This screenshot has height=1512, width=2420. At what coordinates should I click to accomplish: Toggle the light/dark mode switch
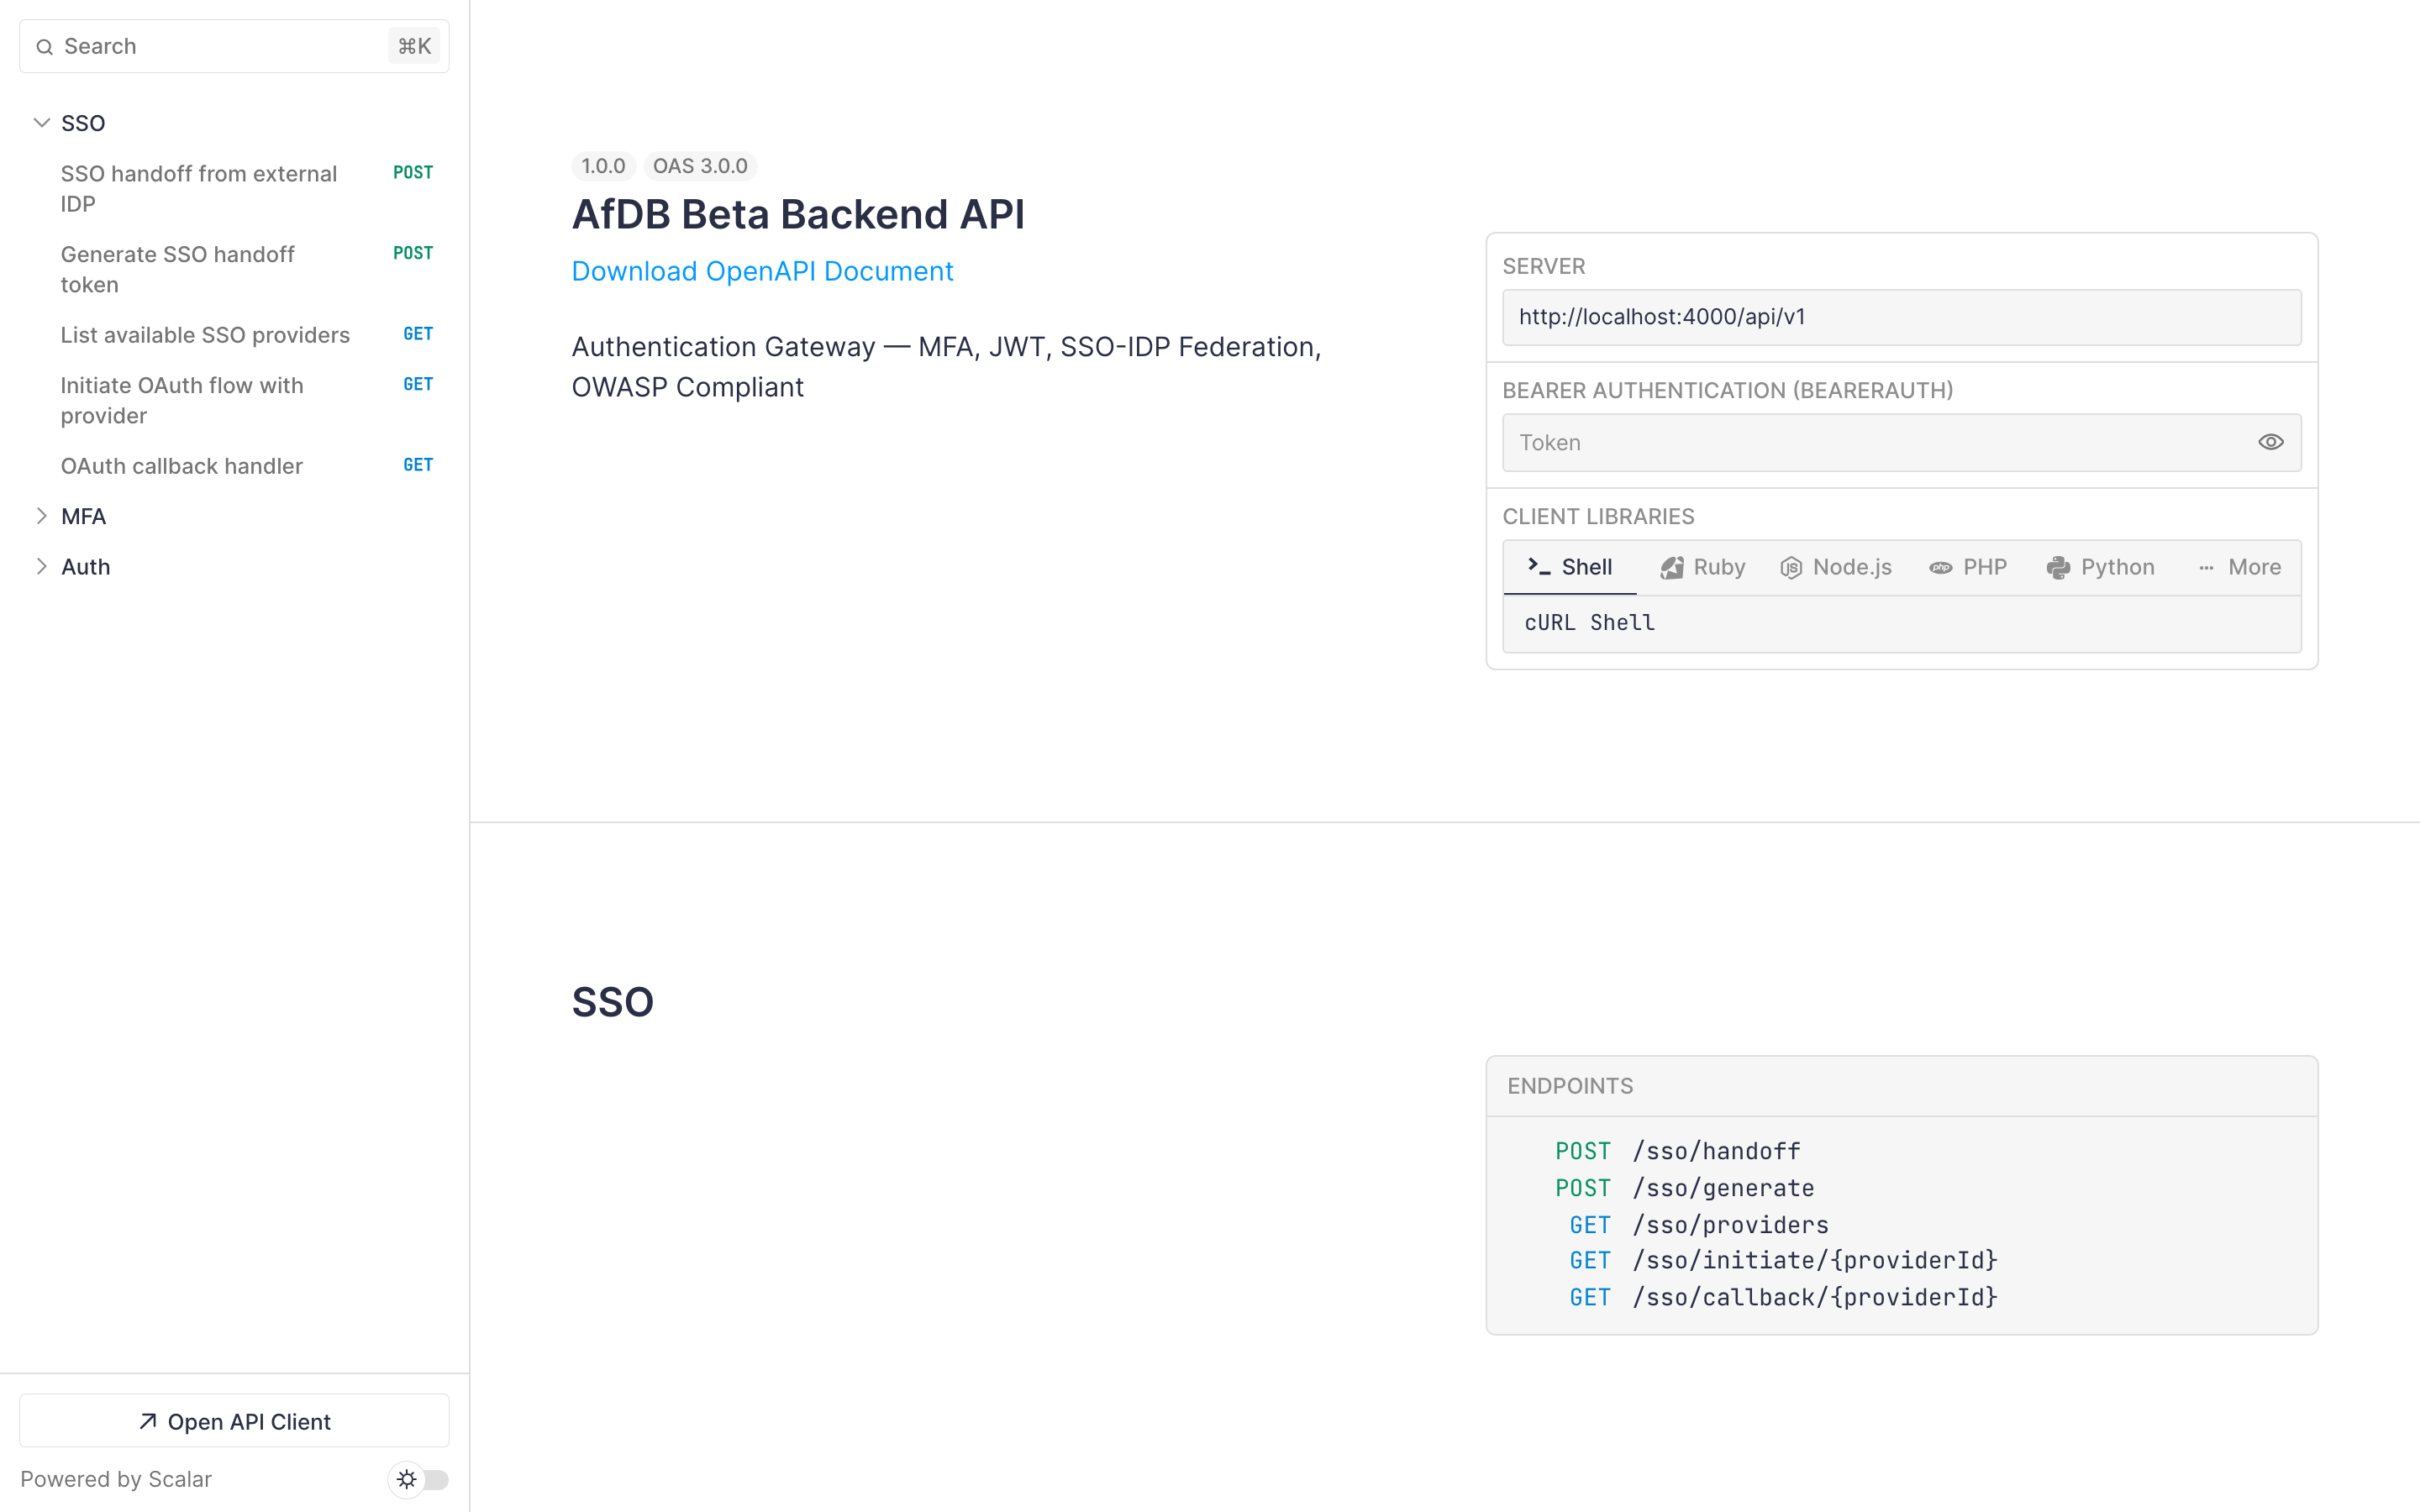tap(419, 1479)
